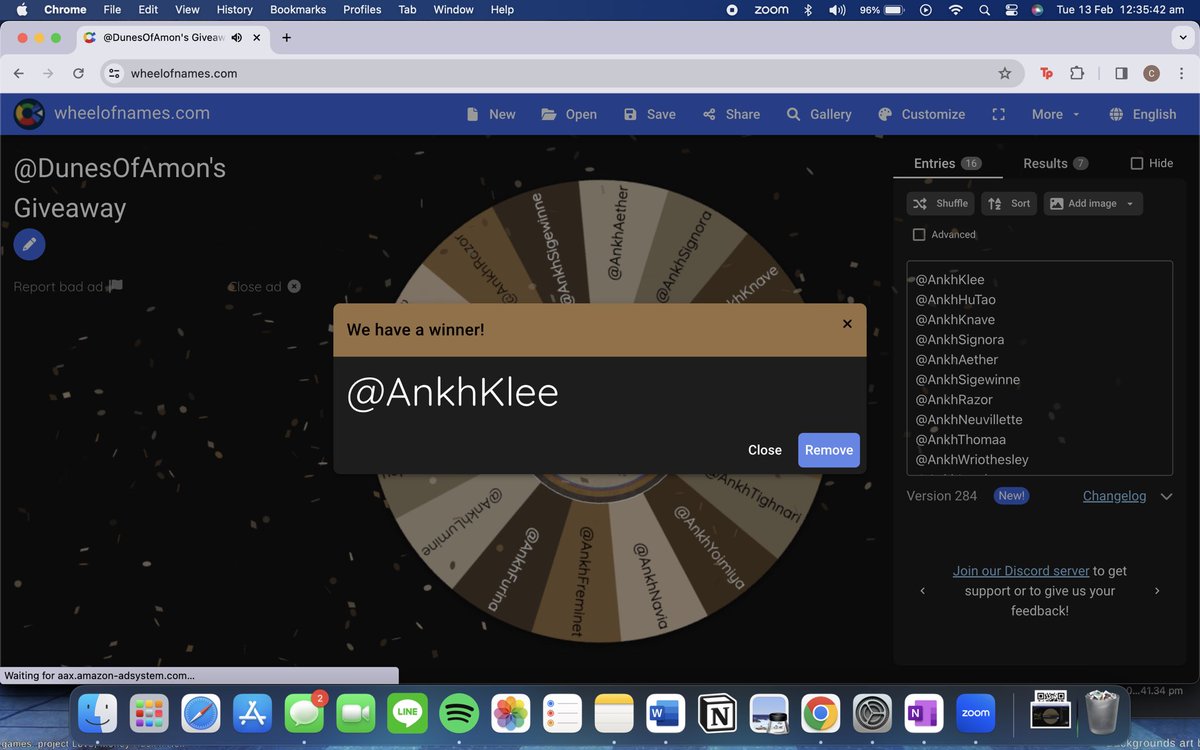Expand the version info chevron

pyautogui.click(x=1166, y=496)
